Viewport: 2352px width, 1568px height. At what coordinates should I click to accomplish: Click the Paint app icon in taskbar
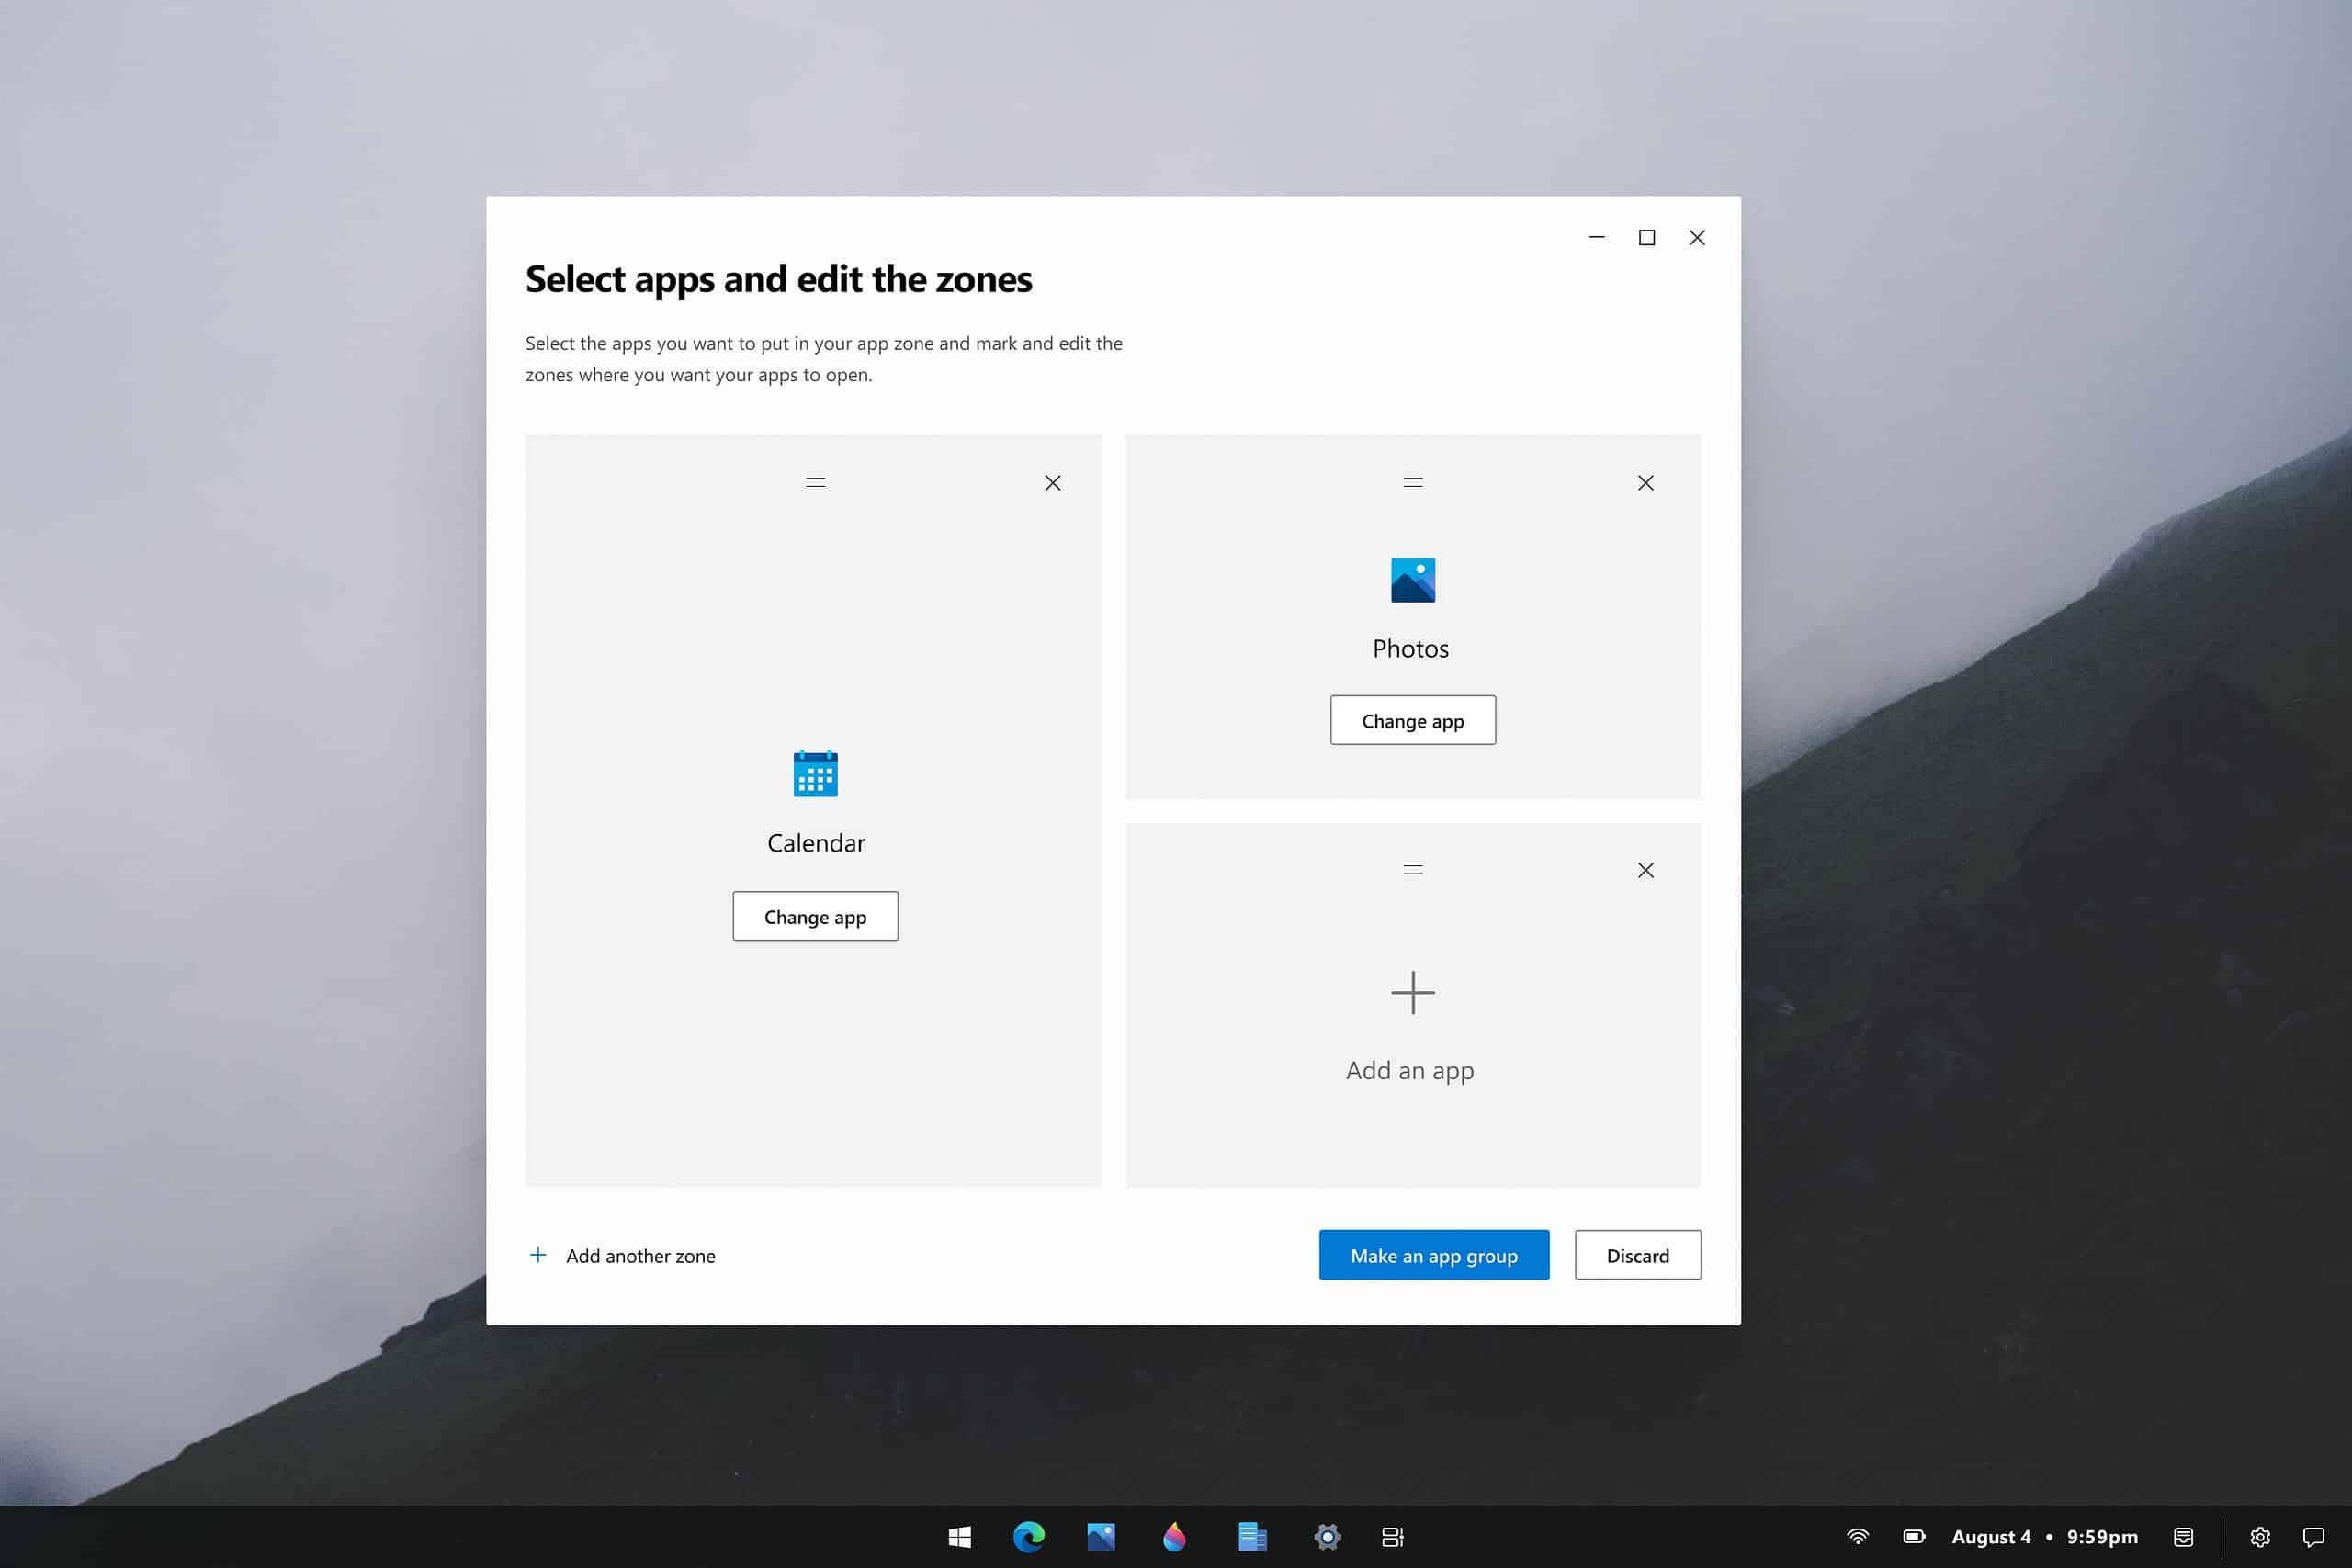tap(1176, 1539)
